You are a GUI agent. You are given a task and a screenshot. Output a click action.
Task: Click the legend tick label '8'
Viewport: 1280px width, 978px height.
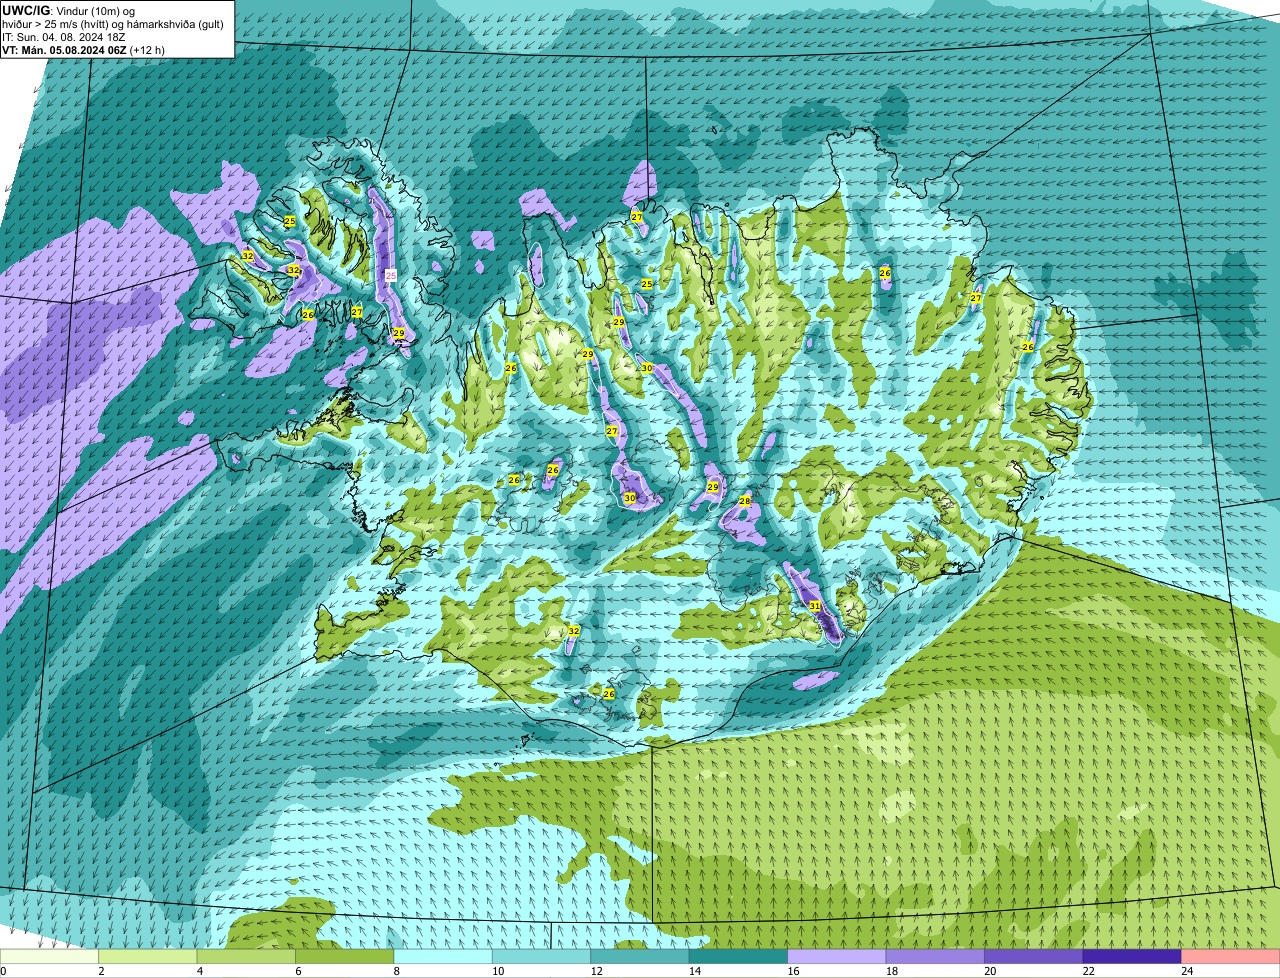pos(395,971)
